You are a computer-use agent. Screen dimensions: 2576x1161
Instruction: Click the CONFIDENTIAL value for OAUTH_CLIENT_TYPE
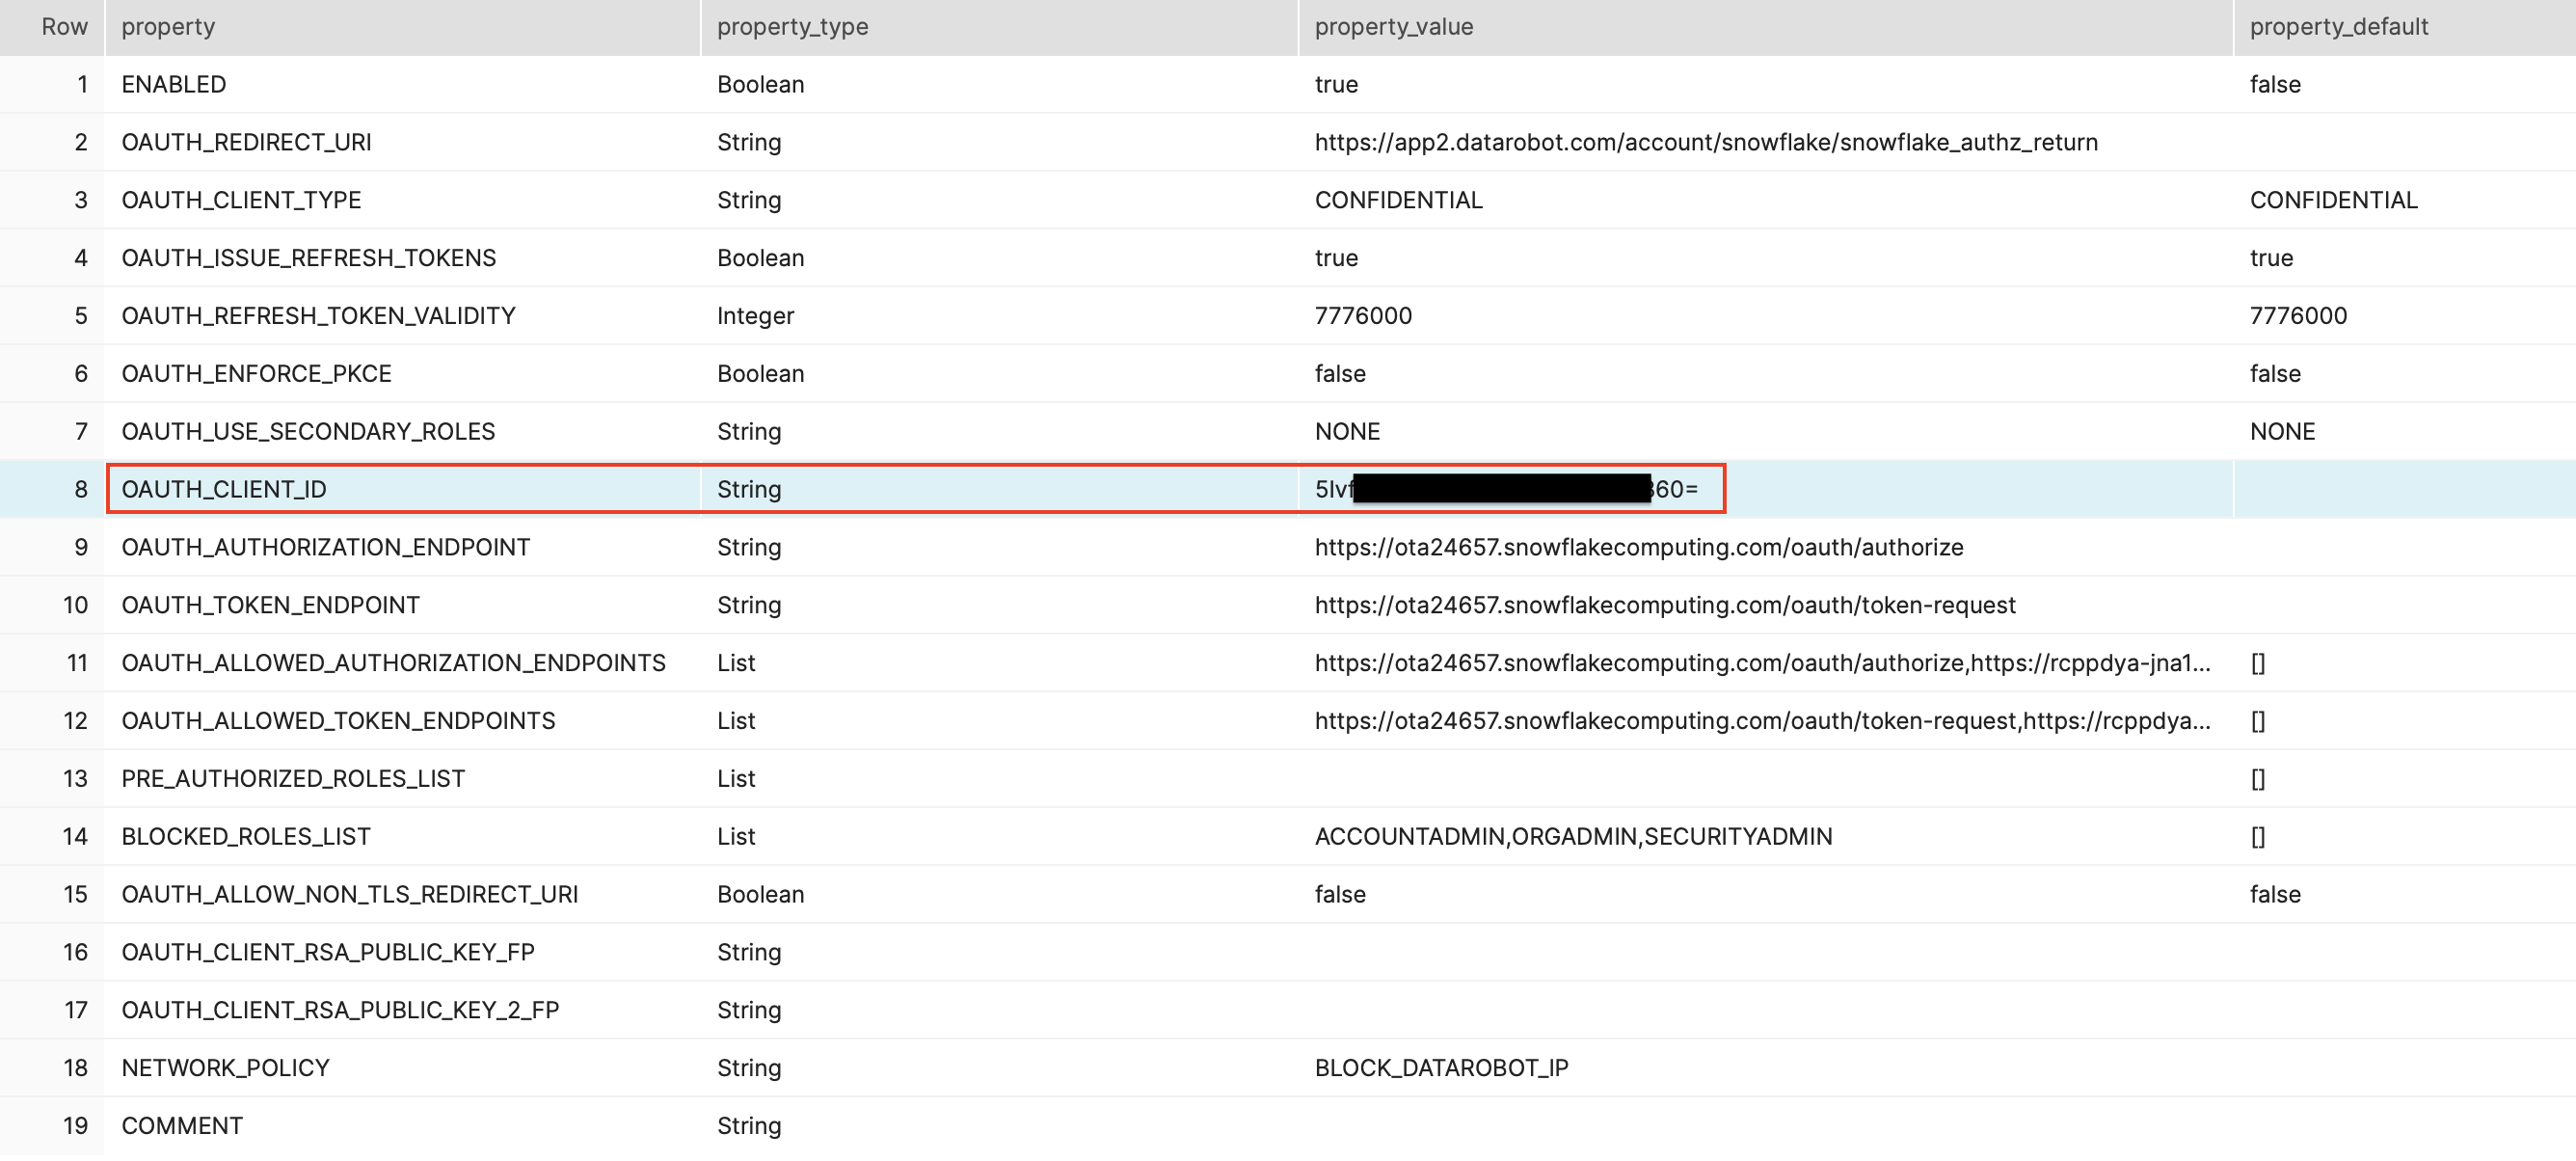[1399, 199]
